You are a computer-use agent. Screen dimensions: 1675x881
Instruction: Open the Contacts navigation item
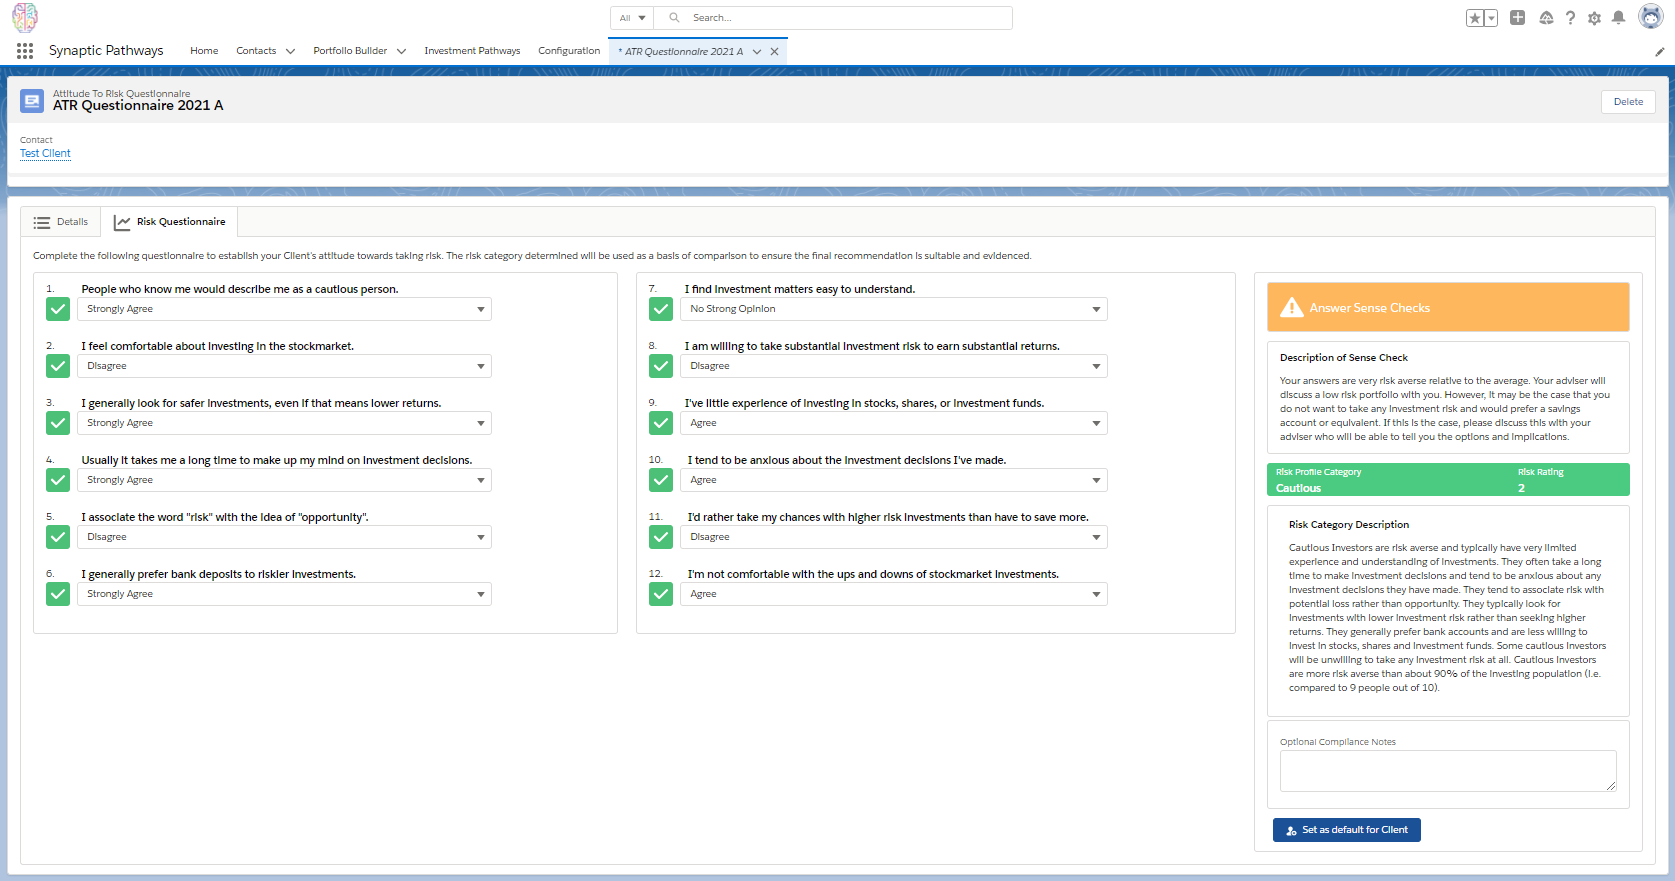(256, 51)
